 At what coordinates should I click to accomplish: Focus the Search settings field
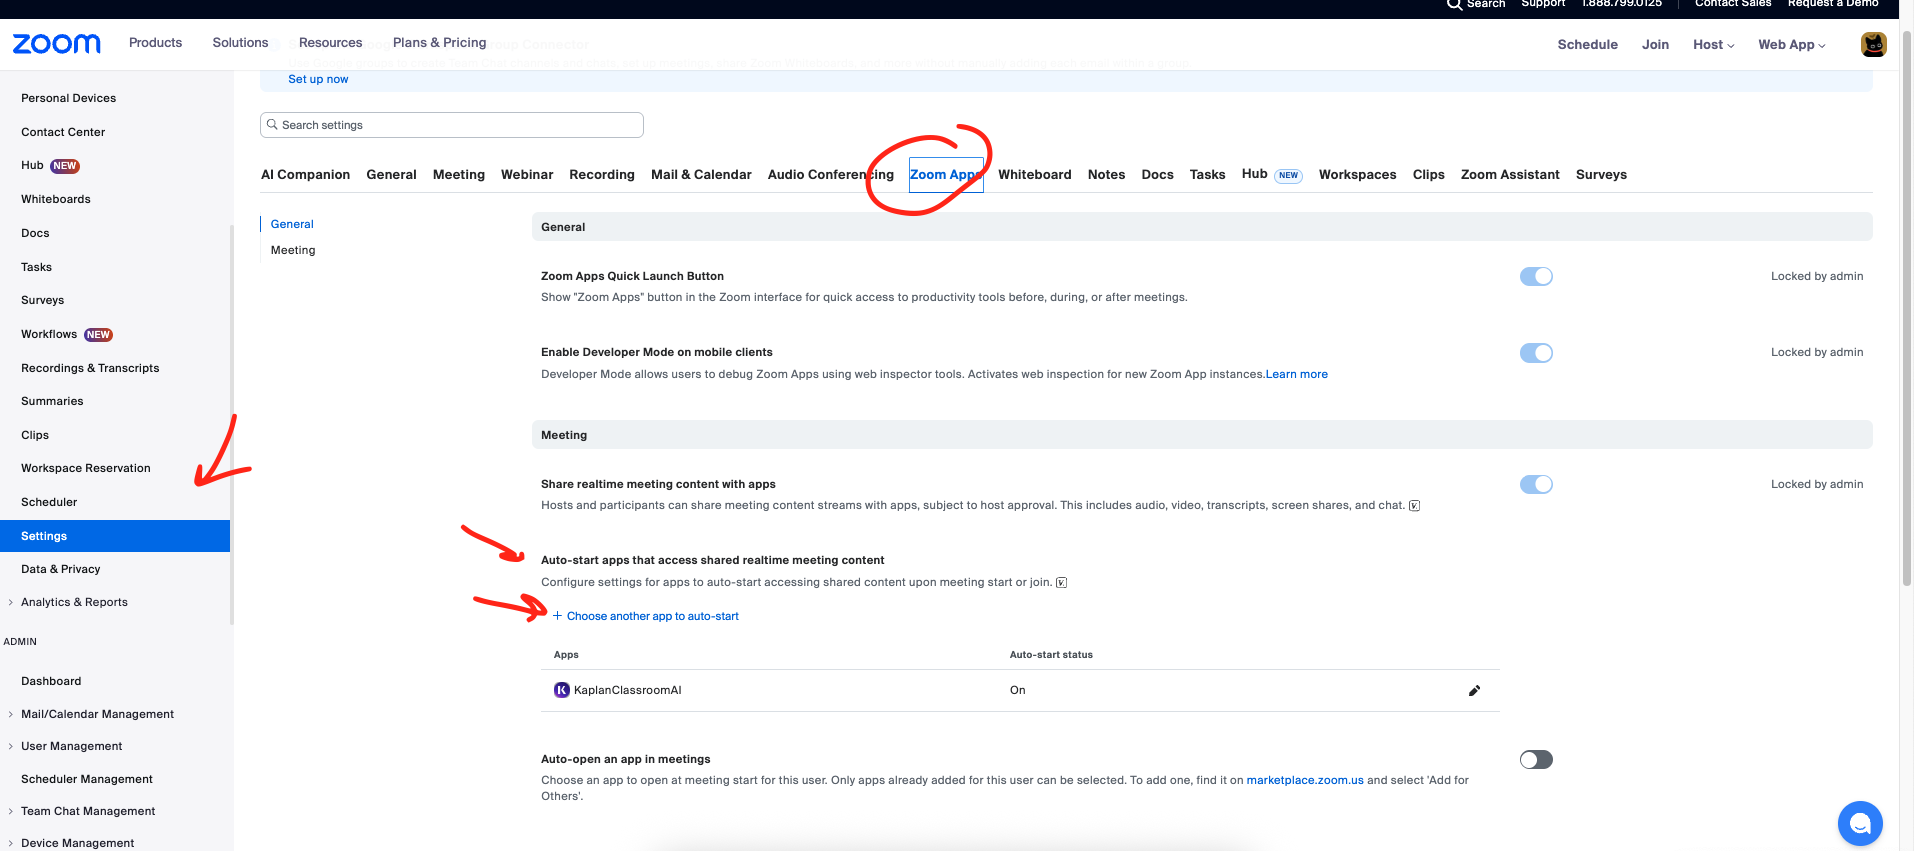(452, 125)
